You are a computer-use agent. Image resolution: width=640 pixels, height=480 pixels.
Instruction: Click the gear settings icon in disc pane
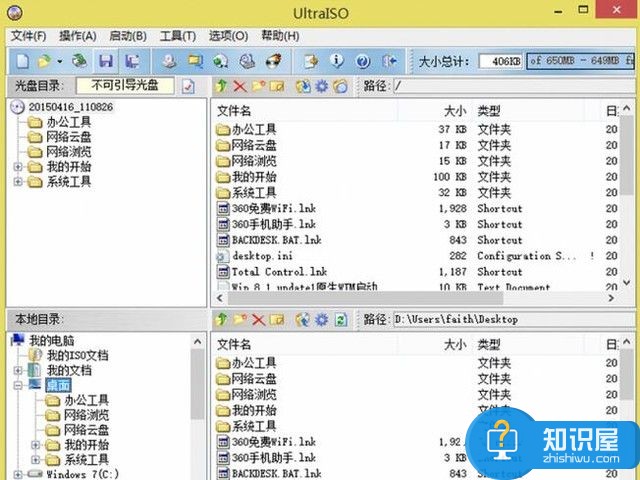(x=322, y=86)
